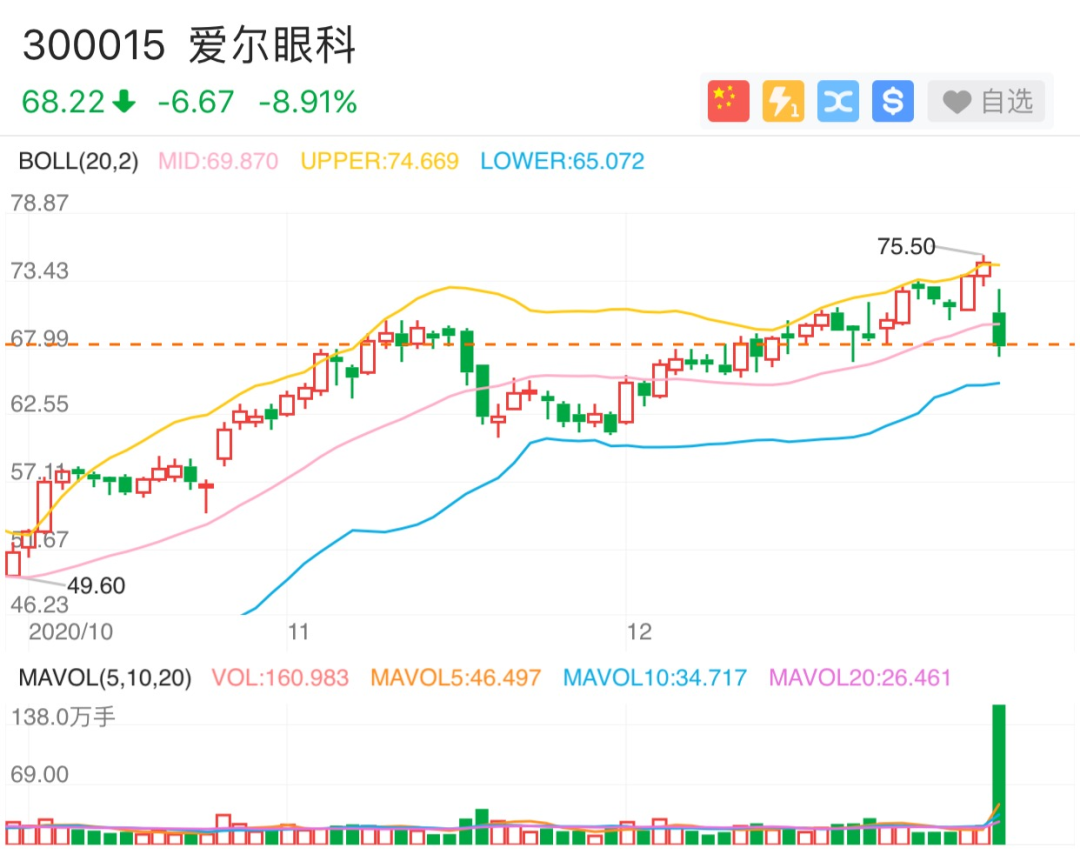Click the 69.00 volume axis label

(39, 774)
